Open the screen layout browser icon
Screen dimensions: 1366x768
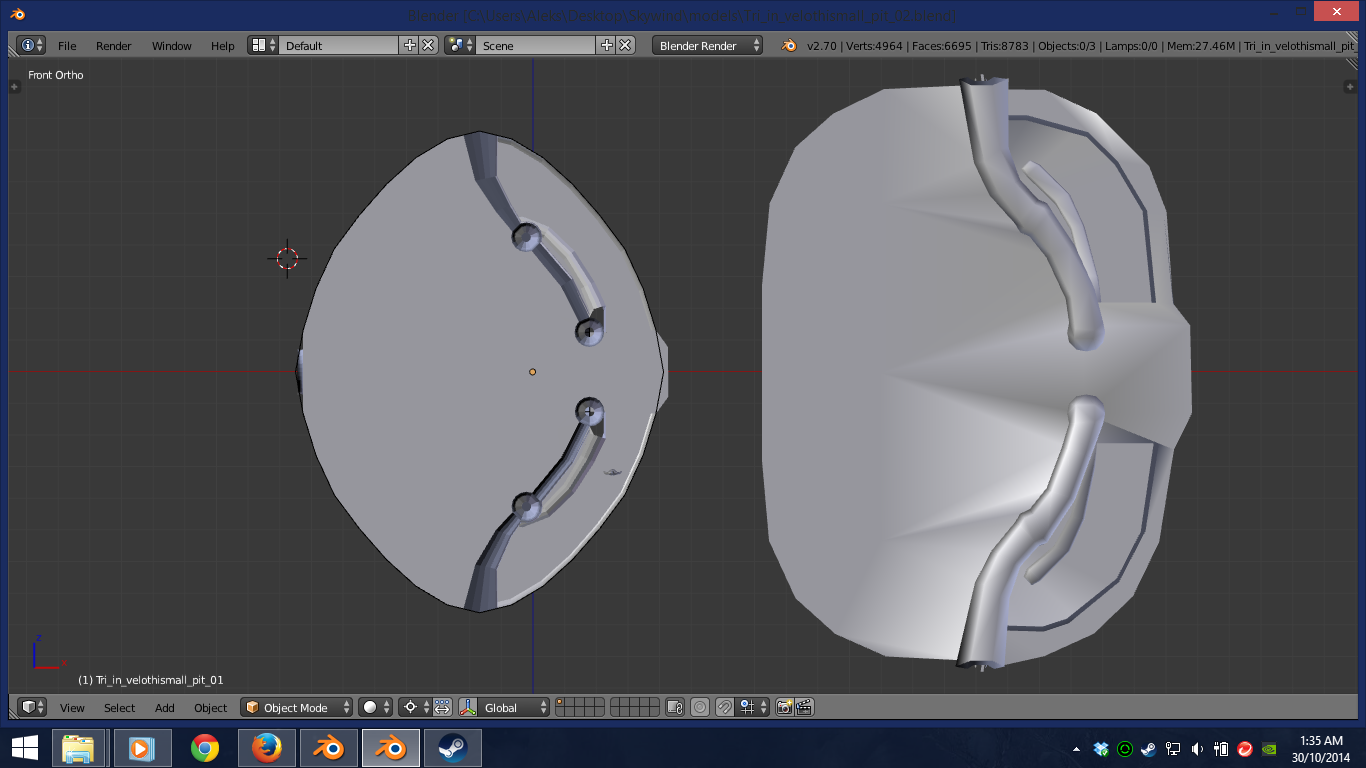coord(264,45)
